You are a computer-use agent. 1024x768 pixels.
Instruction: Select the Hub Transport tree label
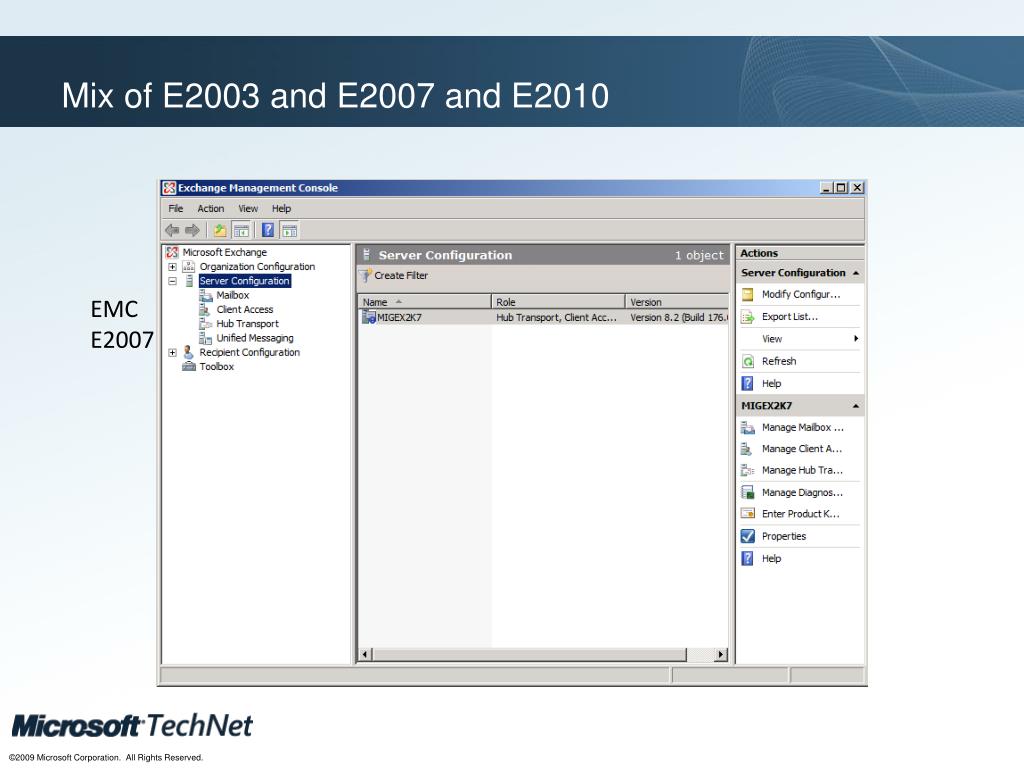pyautogui.click(x=248, y=324)
